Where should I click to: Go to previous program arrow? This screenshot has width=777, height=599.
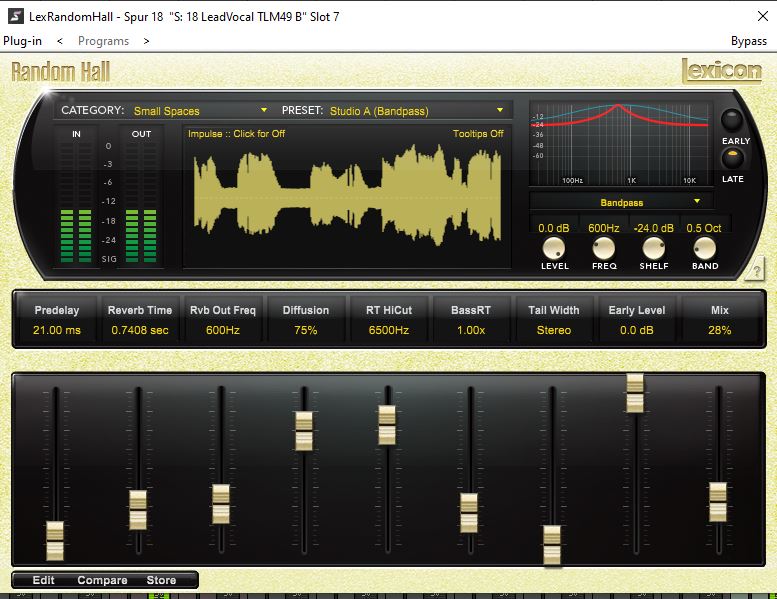point(60,41)
